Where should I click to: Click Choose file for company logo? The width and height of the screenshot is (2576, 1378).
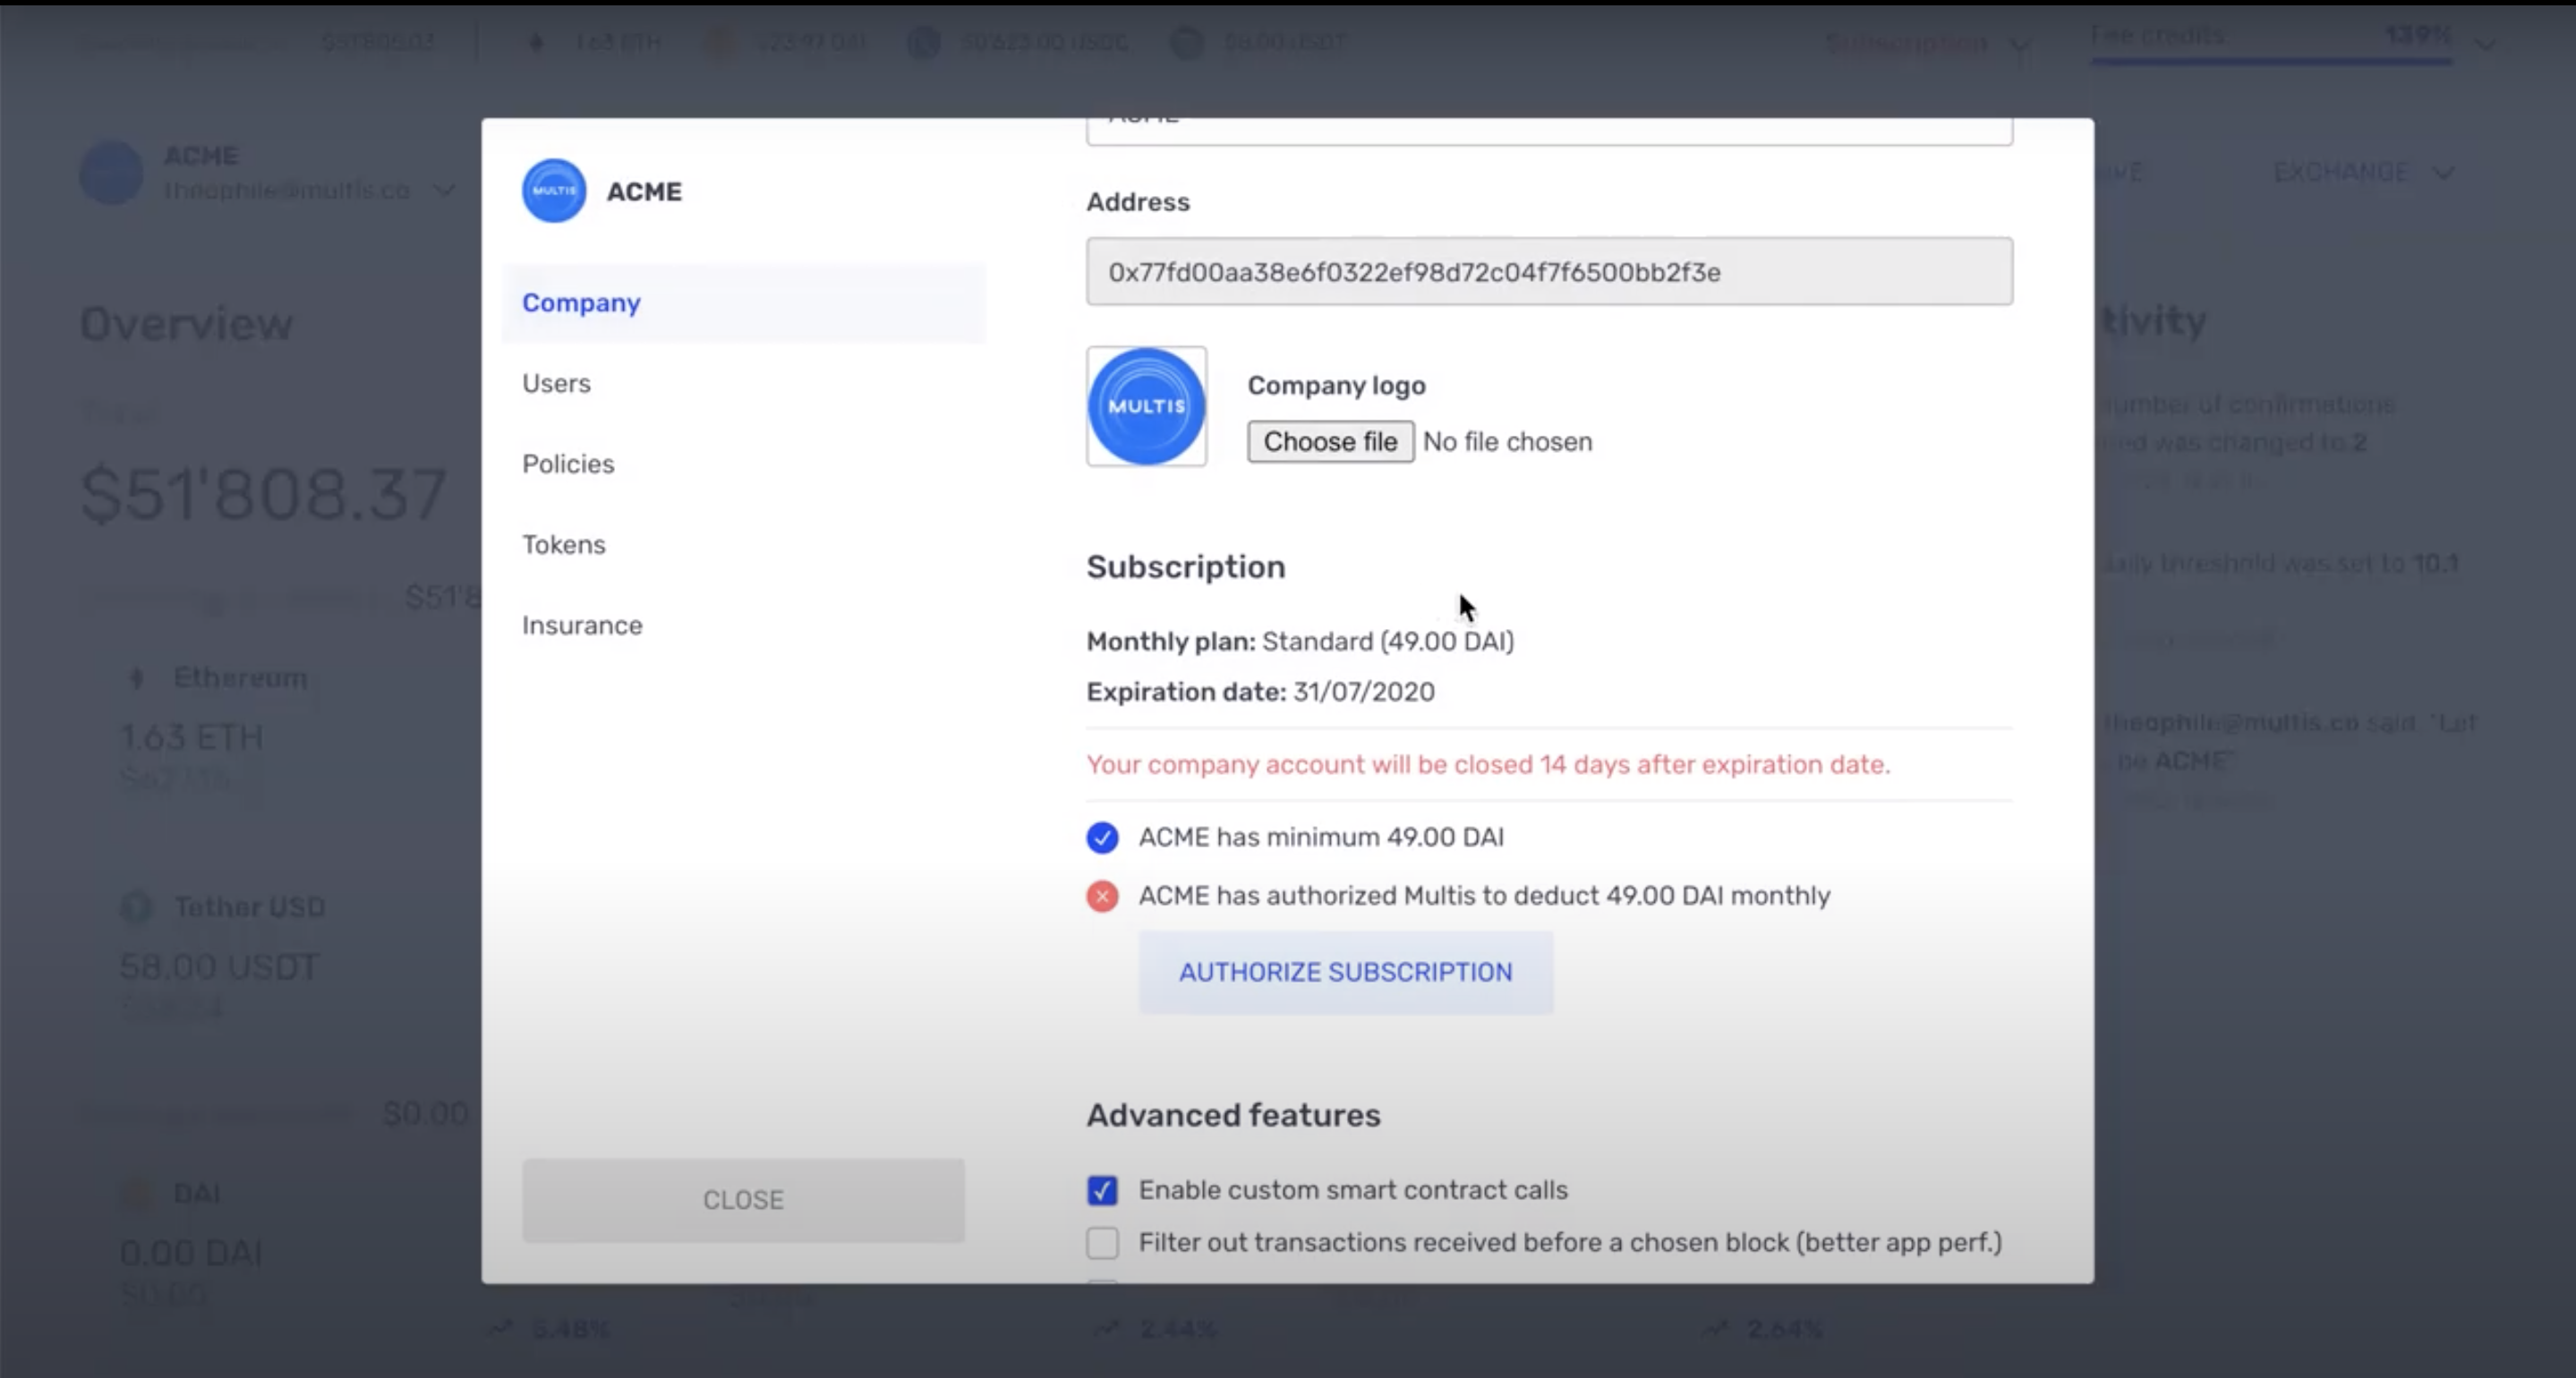[1330, 442]
